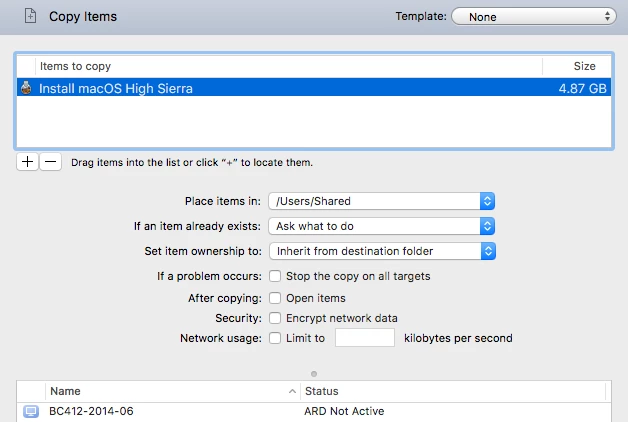The height and width of the screenshot is (422, 628).
Task: Select the BC412-2014-06 computer row
Action: coord(314,411)
